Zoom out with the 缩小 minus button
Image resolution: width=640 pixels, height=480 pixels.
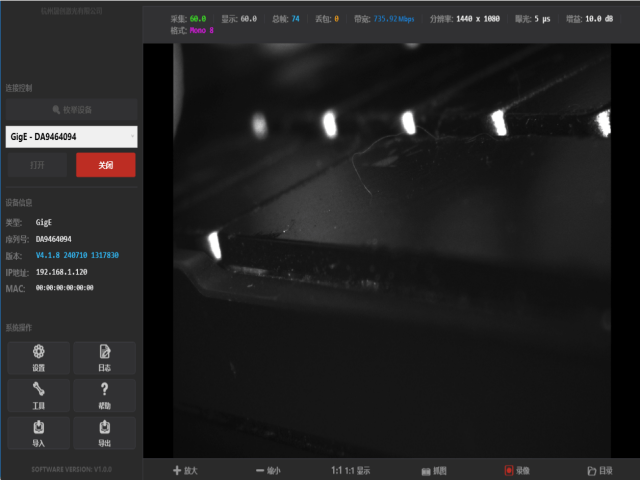[x=267, y=470]
